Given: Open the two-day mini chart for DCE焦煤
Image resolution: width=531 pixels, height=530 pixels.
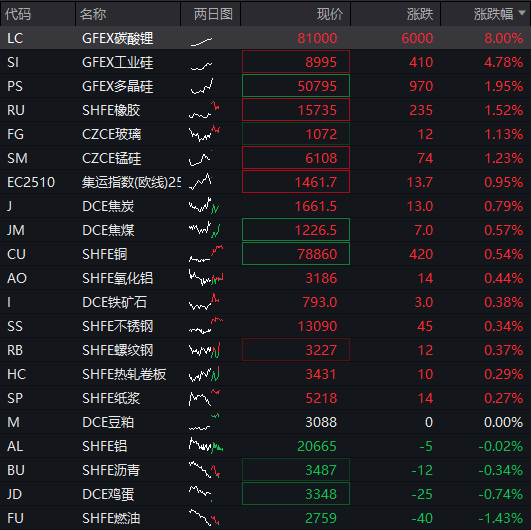Looking at the screenshot, I should 205,229.
